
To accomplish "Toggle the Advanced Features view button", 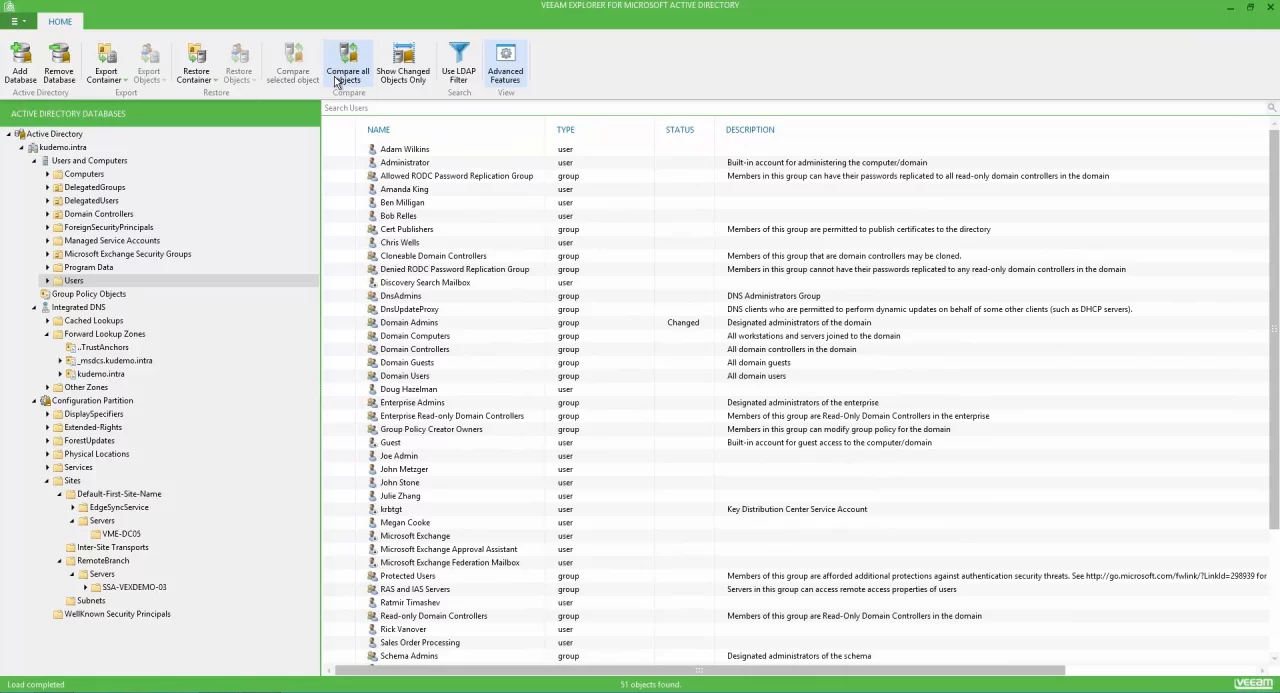I will (x=505, y=63).
